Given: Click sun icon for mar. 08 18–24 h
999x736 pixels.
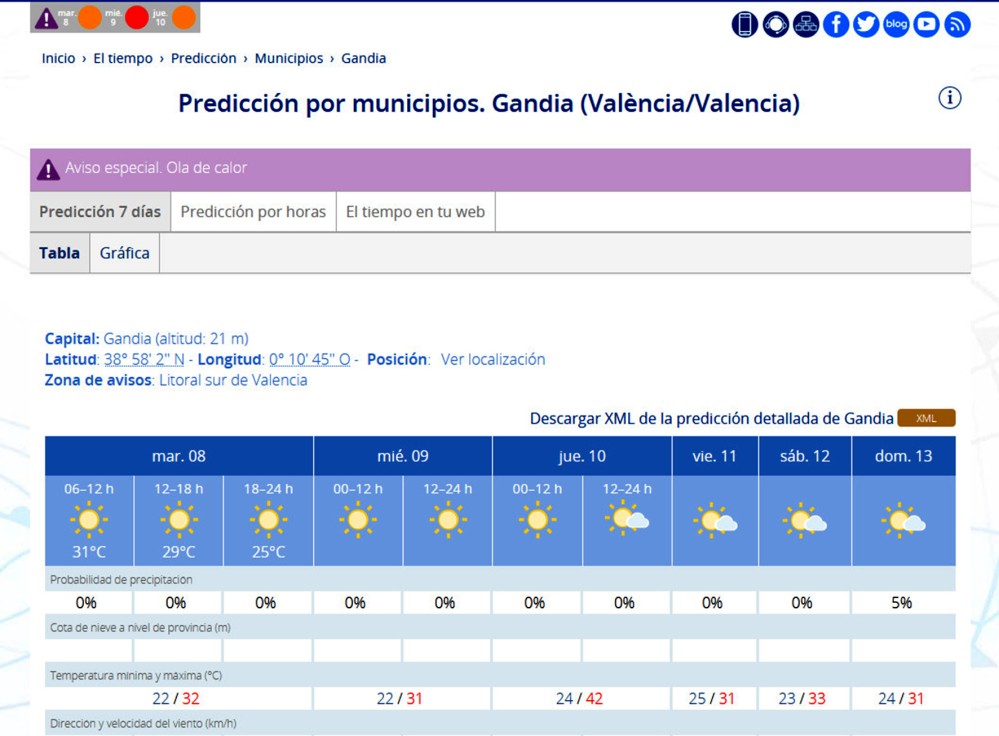Looking at the screenshot, I should [268, 519].
